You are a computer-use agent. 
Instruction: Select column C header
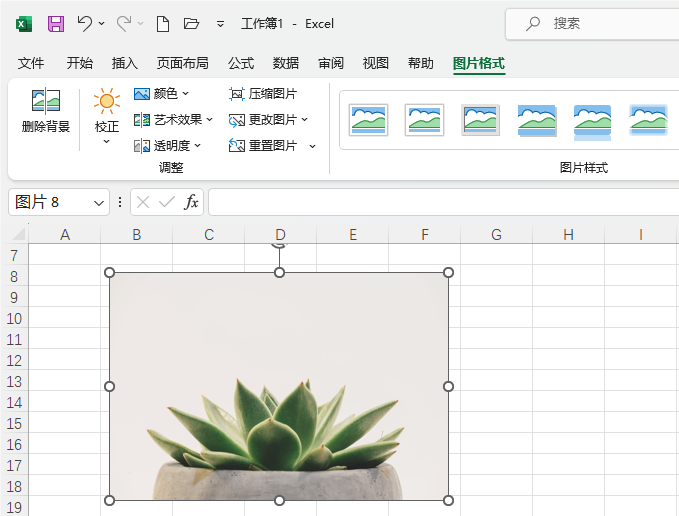(209, 235)
